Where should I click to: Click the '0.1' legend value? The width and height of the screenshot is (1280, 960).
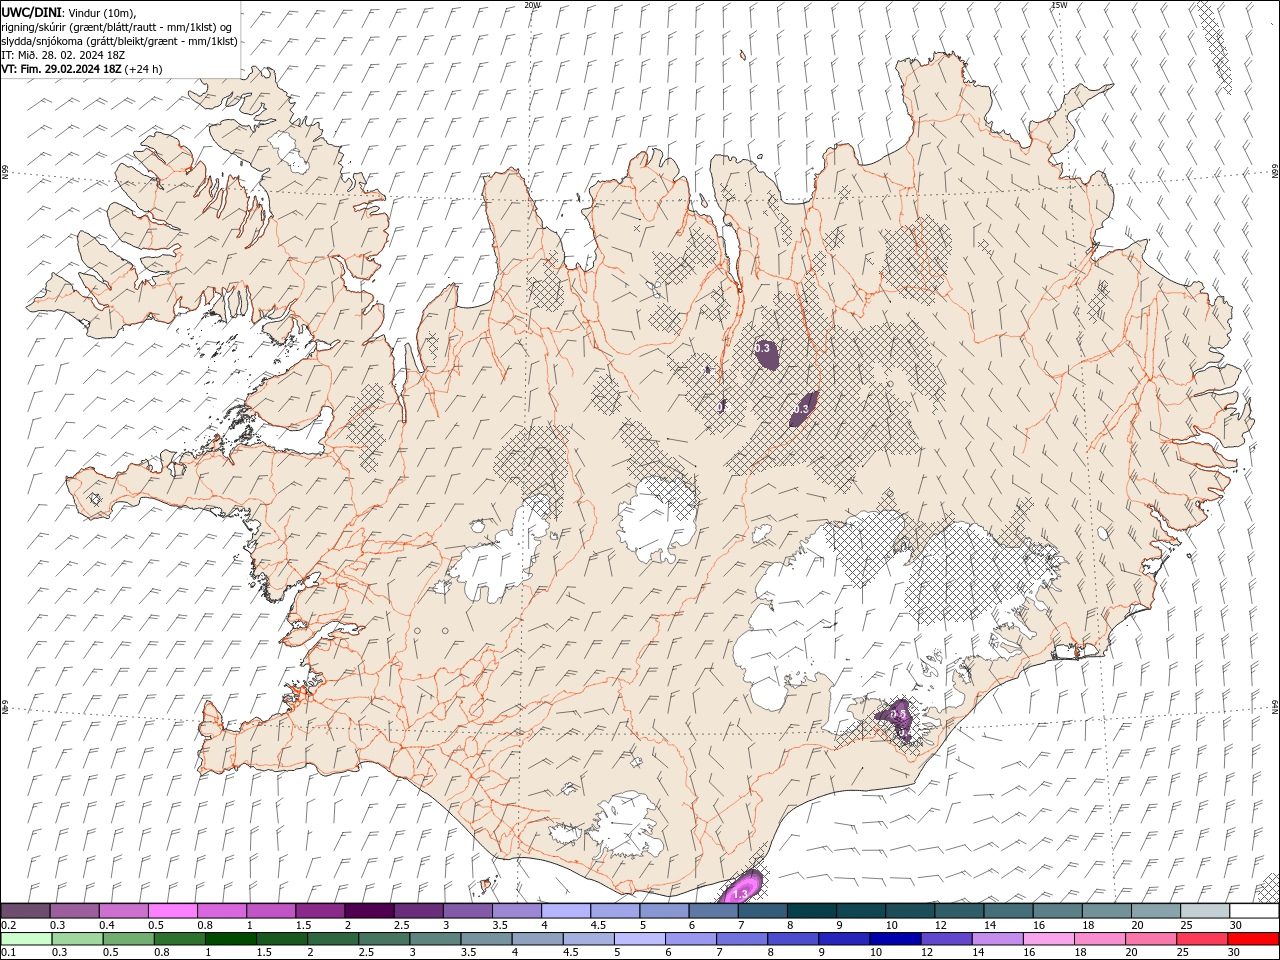coord(8,953)
